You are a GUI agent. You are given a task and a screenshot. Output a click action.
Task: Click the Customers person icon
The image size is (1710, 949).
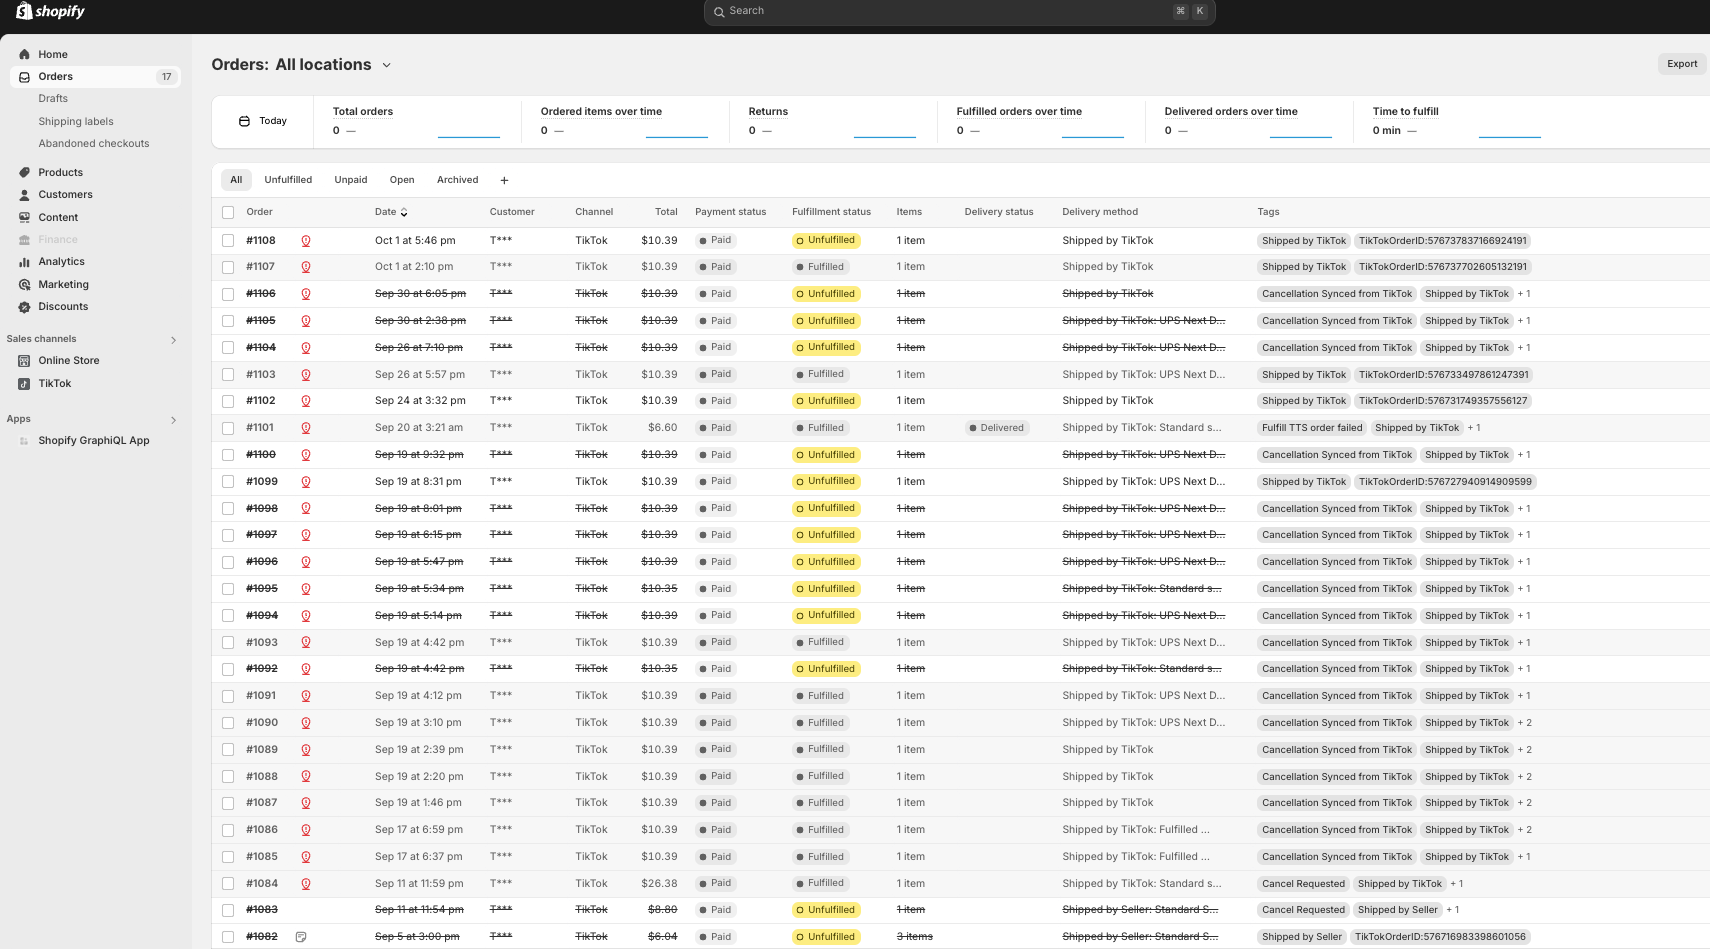pos(24,195)
